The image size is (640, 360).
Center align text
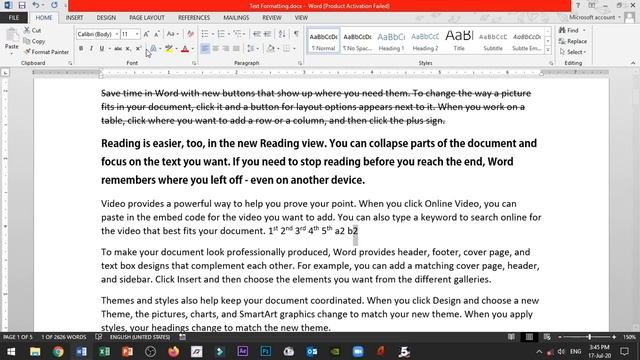click(216, 49)
